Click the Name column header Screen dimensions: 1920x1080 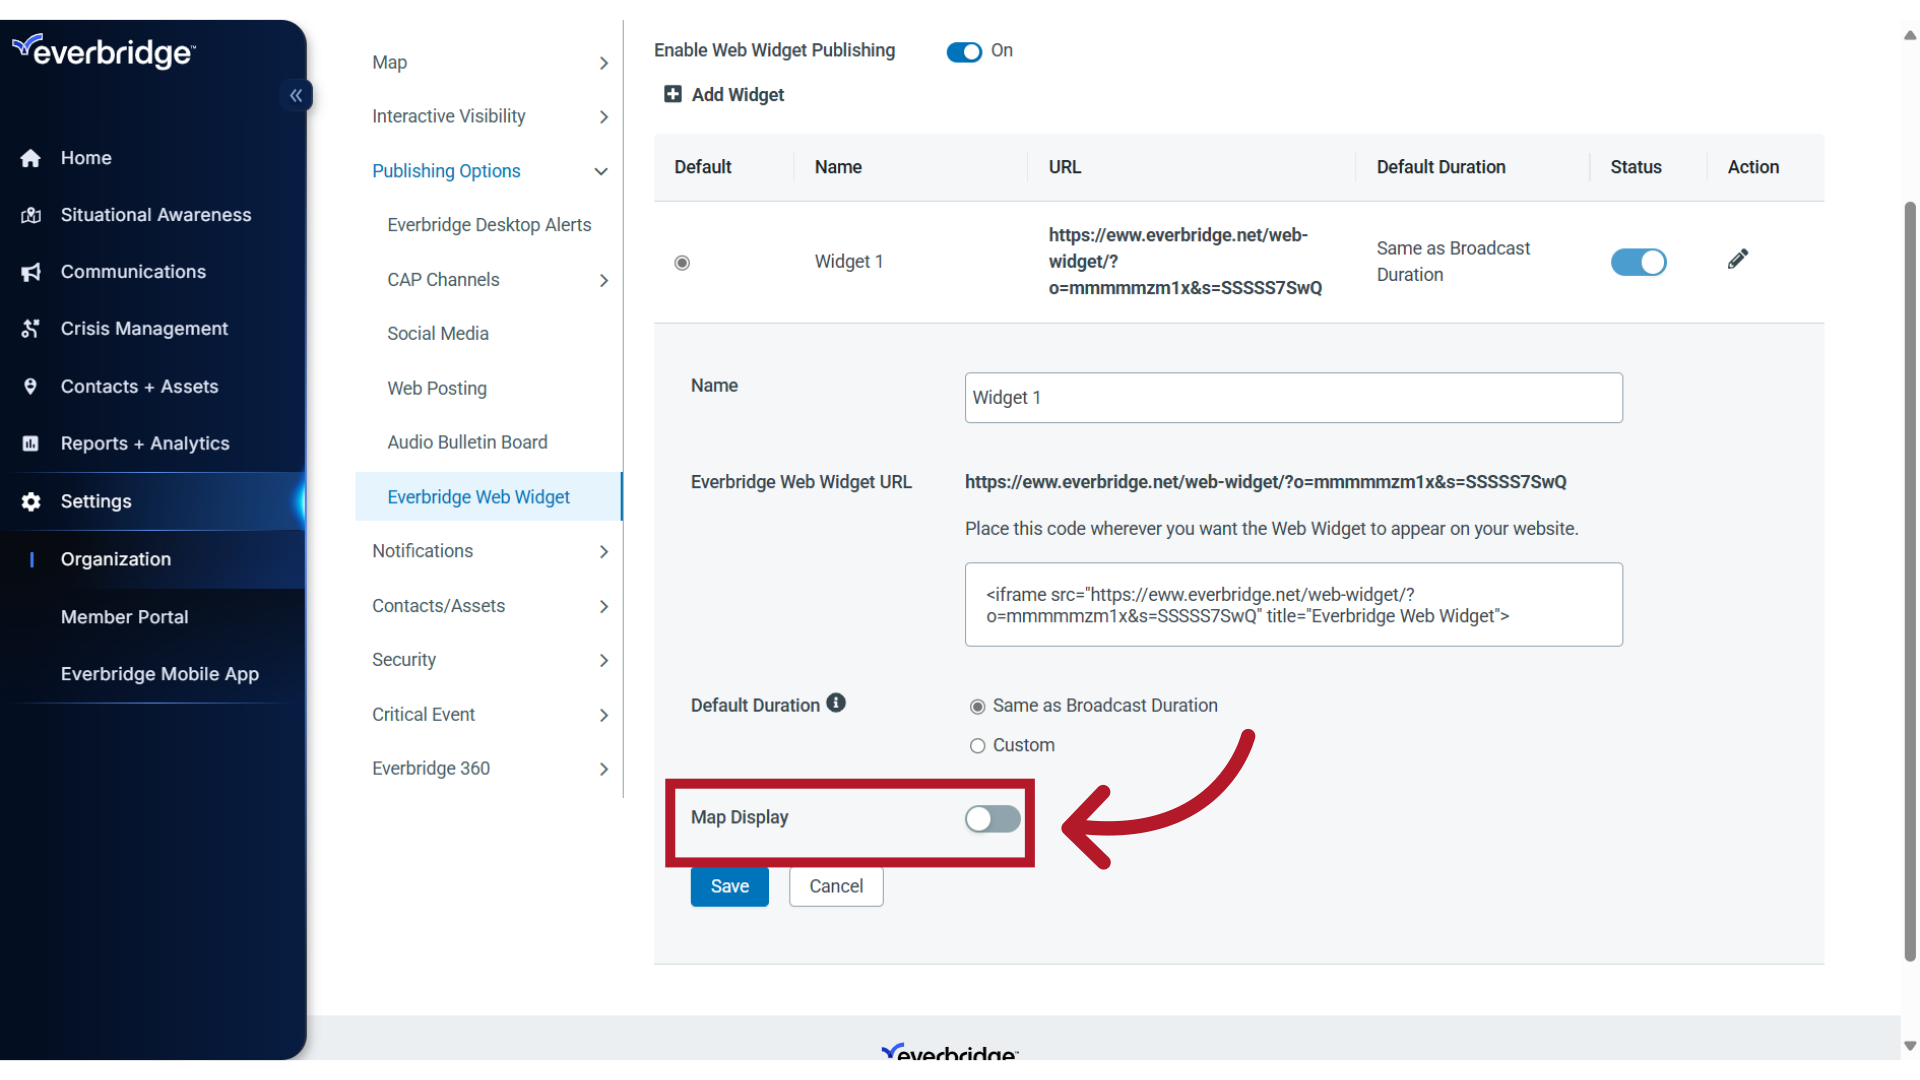(x=837, y=167)
